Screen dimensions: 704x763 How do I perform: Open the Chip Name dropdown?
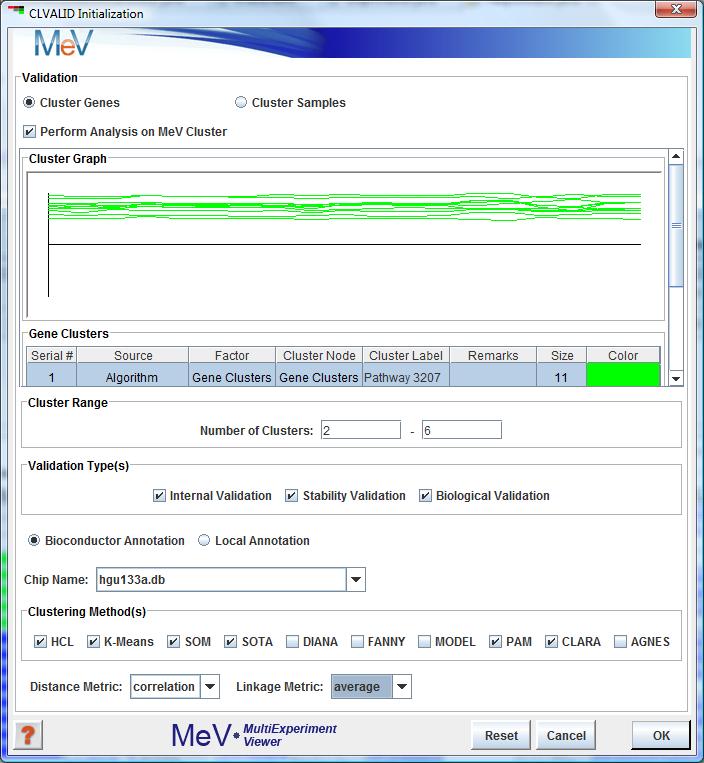point(356,580)
